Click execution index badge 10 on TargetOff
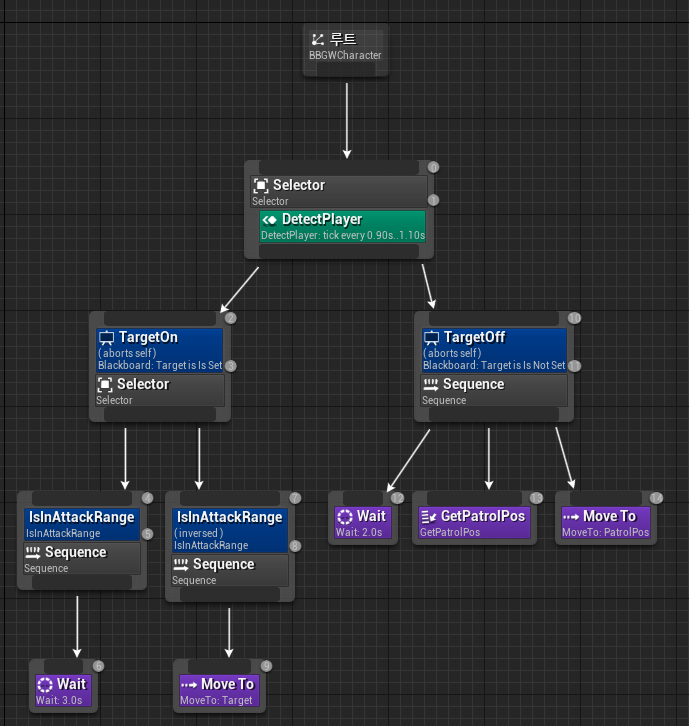The image size is (689, 726). (x=574, y=318)
